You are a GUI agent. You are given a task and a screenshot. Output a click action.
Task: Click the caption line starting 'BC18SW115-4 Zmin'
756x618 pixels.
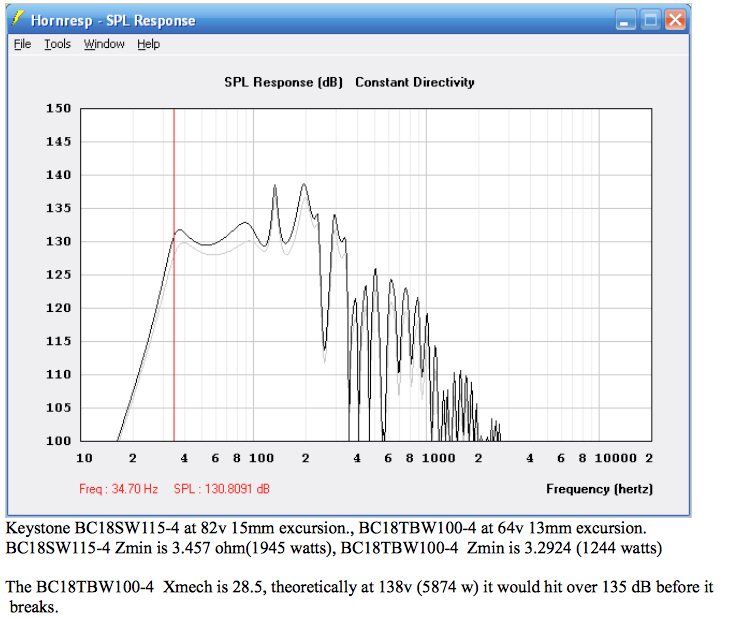pyautogui.click(x=334, y=548)
